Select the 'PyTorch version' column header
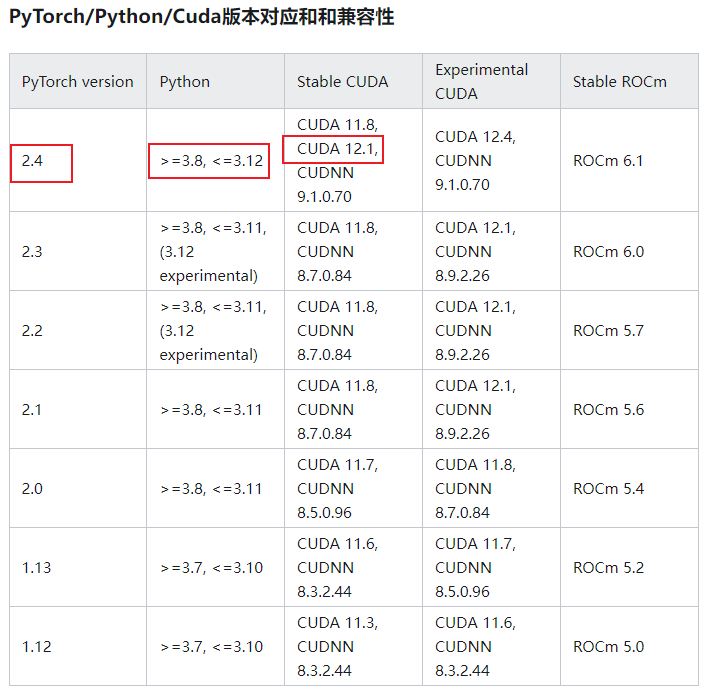The width and height of the screenshot is (708, 693). click(78, 81)
